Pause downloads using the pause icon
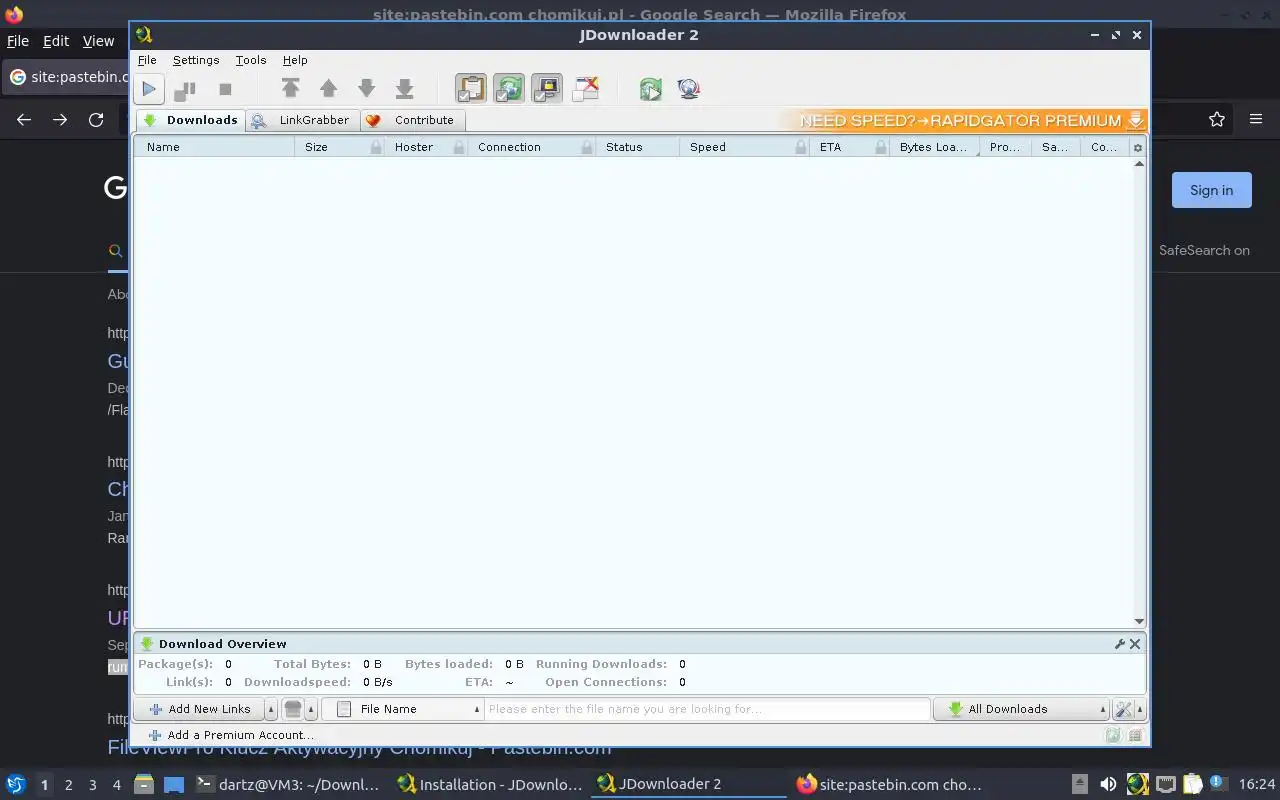The height and width of the screenshot is (800, 1280). tap(185, 89)
